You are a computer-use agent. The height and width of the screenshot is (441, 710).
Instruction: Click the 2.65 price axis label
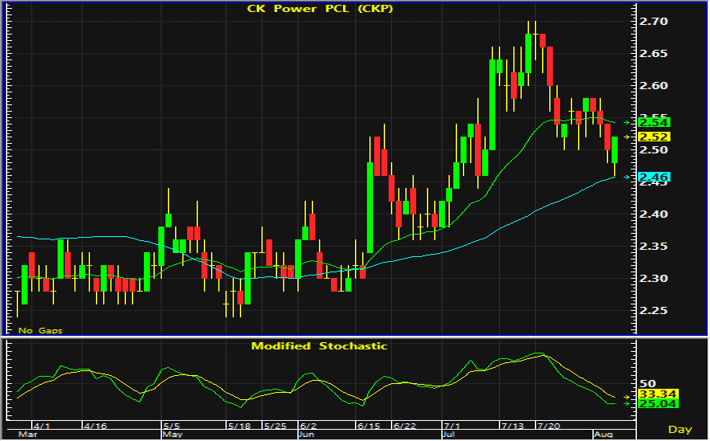pos(653,53)
